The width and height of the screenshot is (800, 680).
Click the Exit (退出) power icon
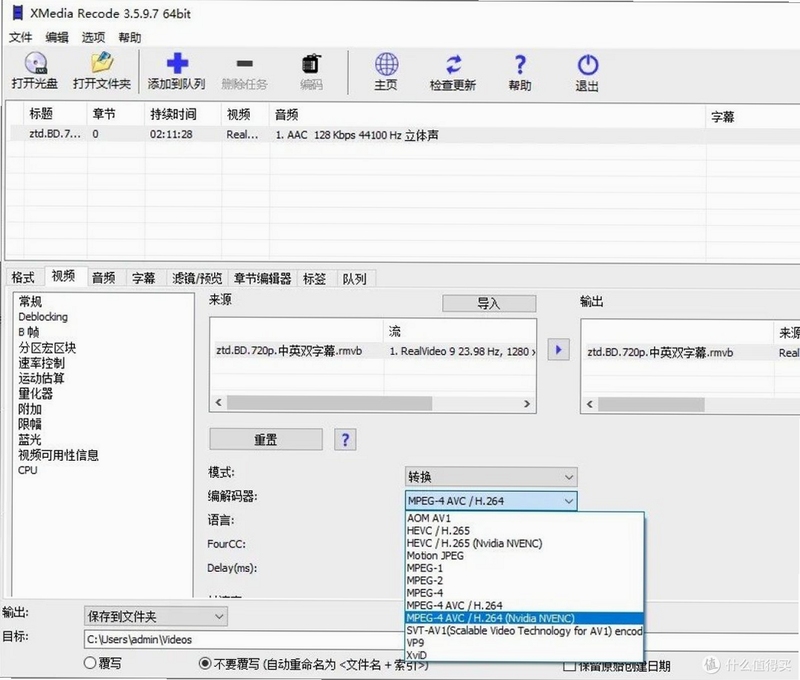[587, 65]
